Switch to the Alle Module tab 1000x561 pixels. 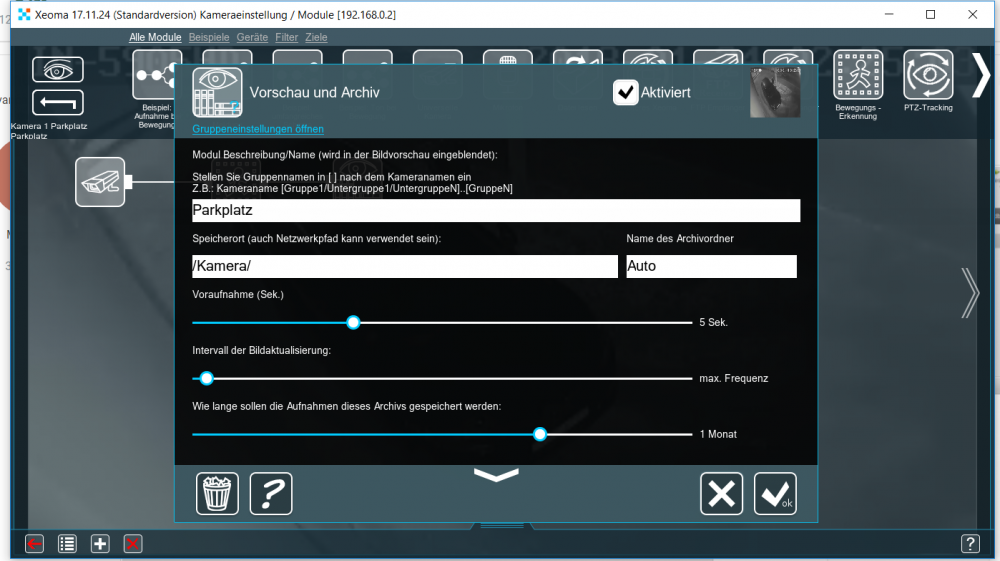[155, 38]
